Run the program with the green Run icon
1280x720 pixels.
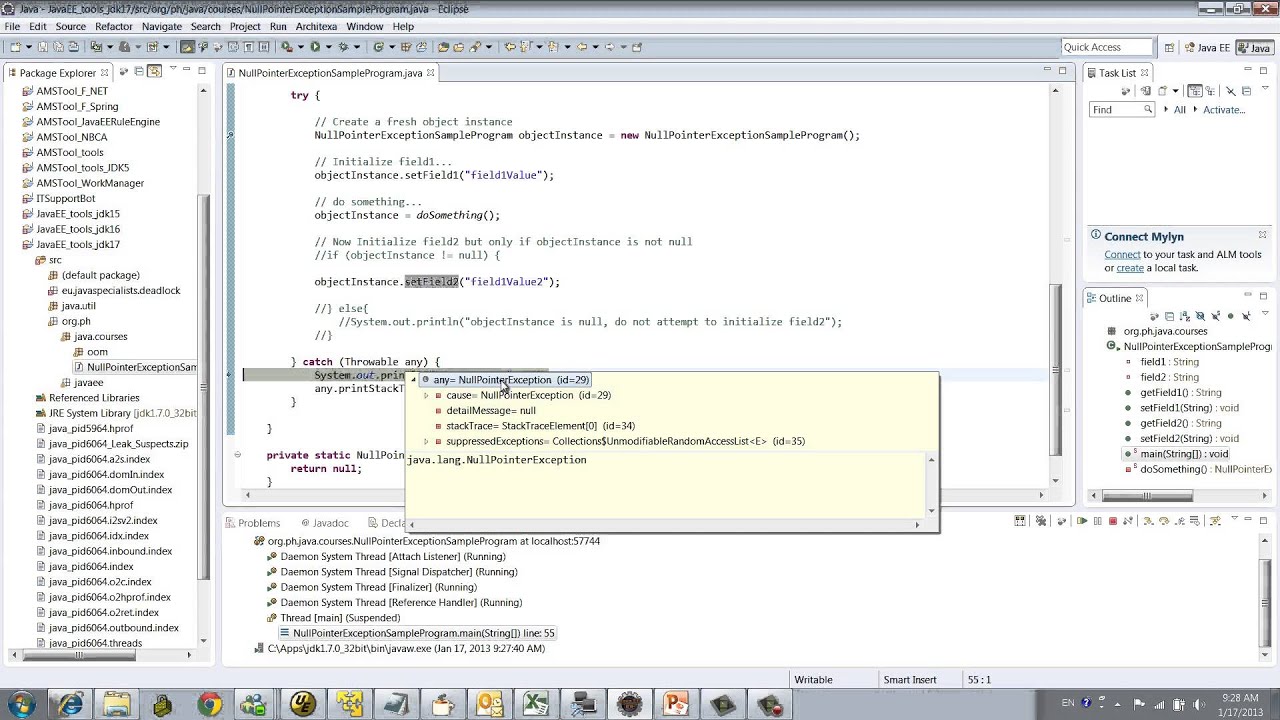click(315, 46)
